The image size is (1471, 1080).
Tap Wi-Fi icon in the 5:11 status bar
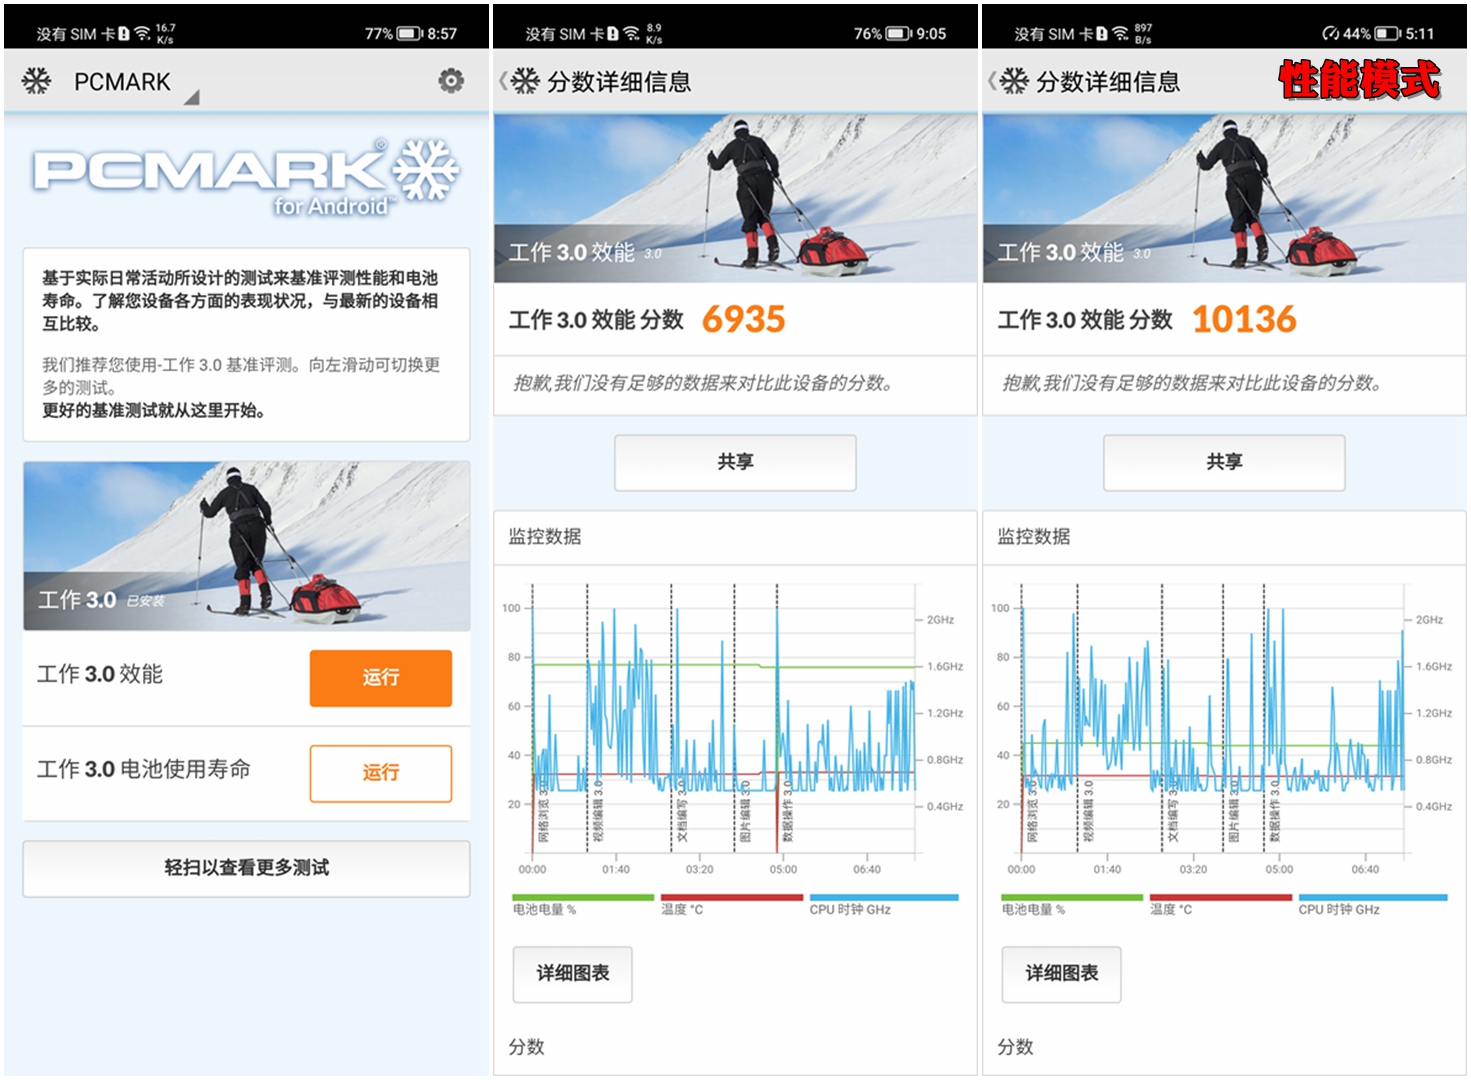click(x=1120, y=33)
